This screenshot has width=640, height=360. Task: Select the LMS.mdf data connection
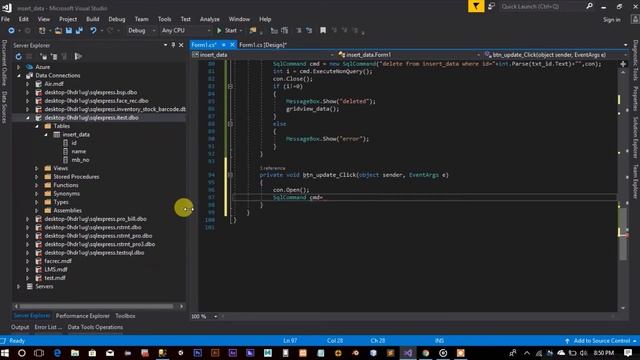[x=56, y=270]
